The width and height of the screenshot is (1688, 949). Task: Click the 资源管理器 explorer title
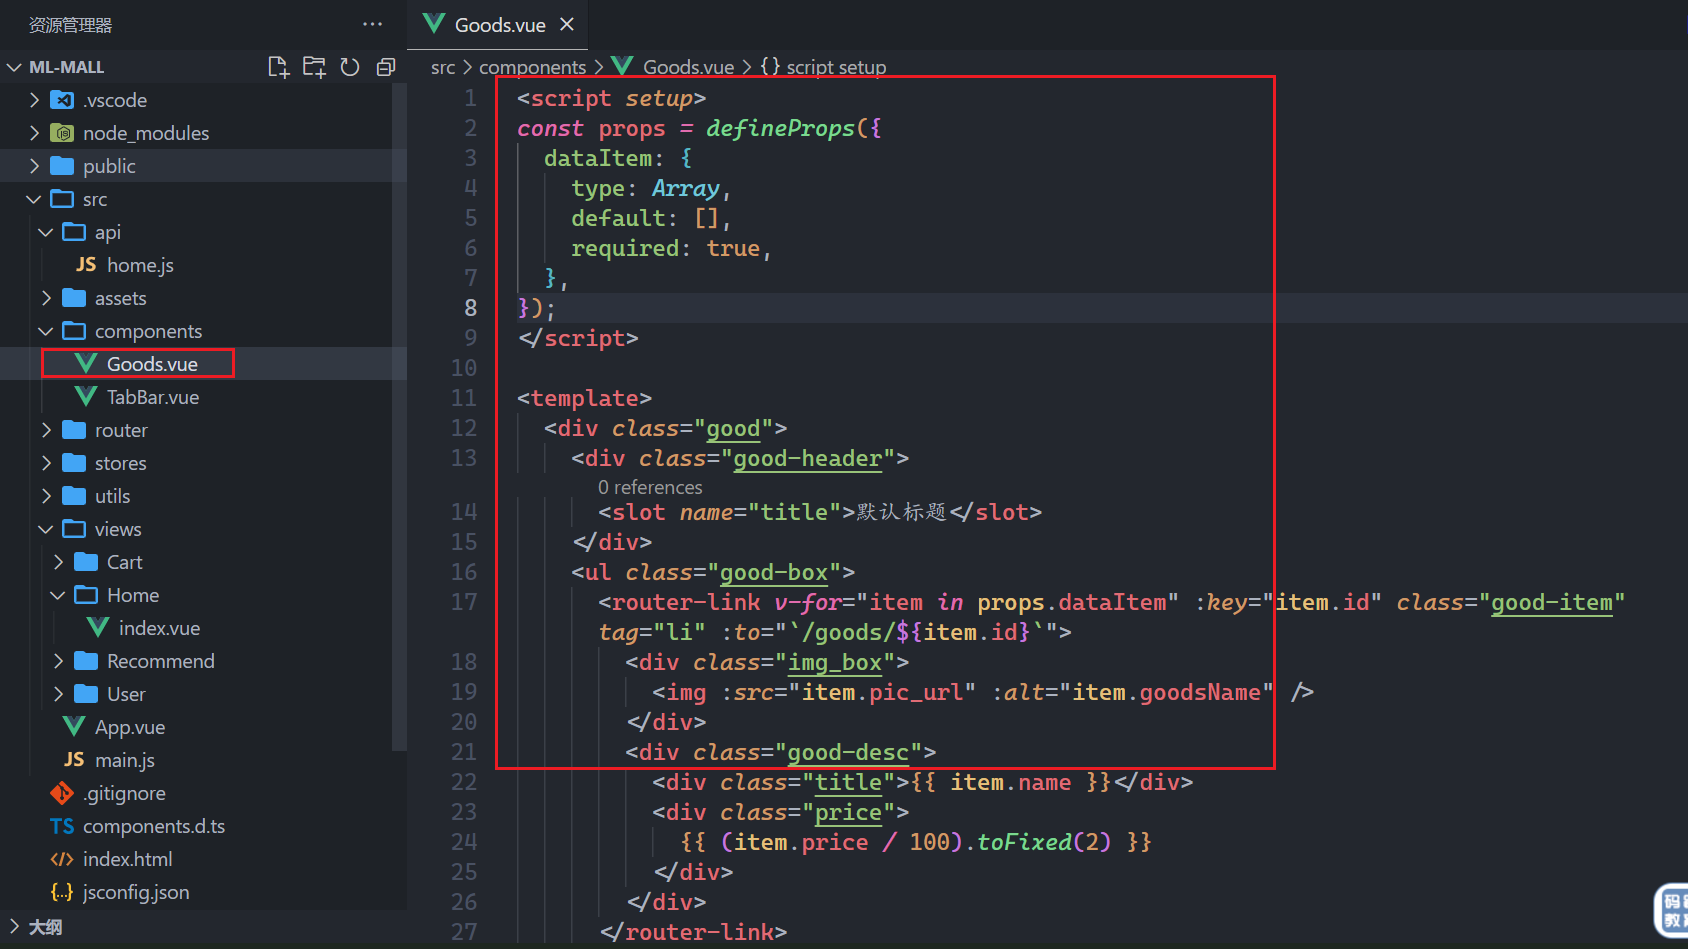tap(70, 25)
